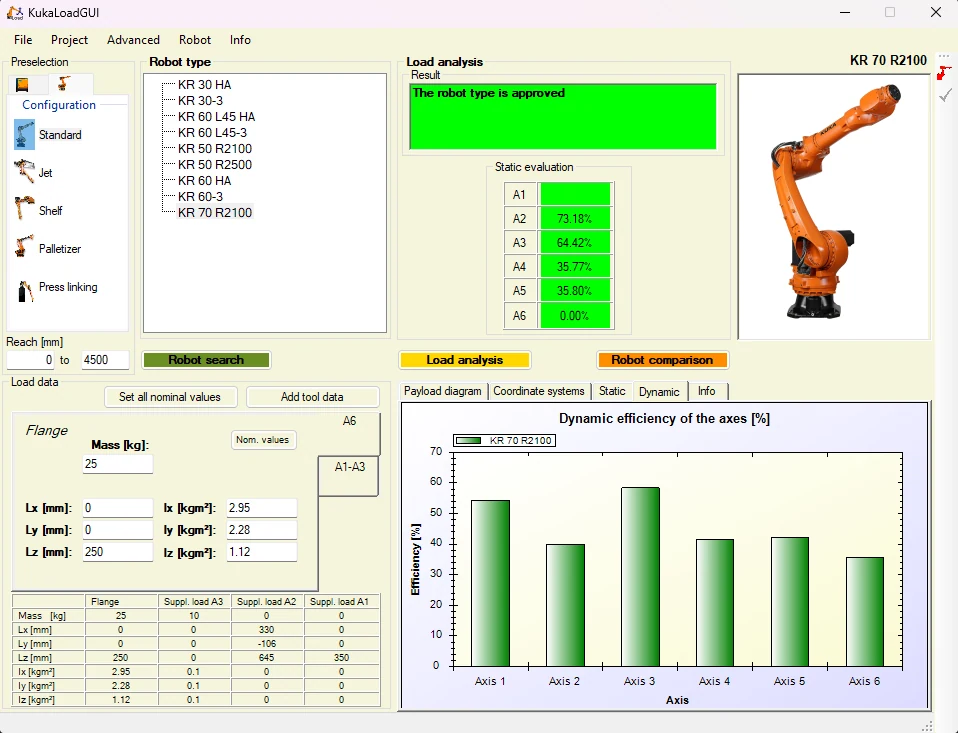958x733 pixels.
Task: Click the Reach minimum field
Action: tap(31, 360)
